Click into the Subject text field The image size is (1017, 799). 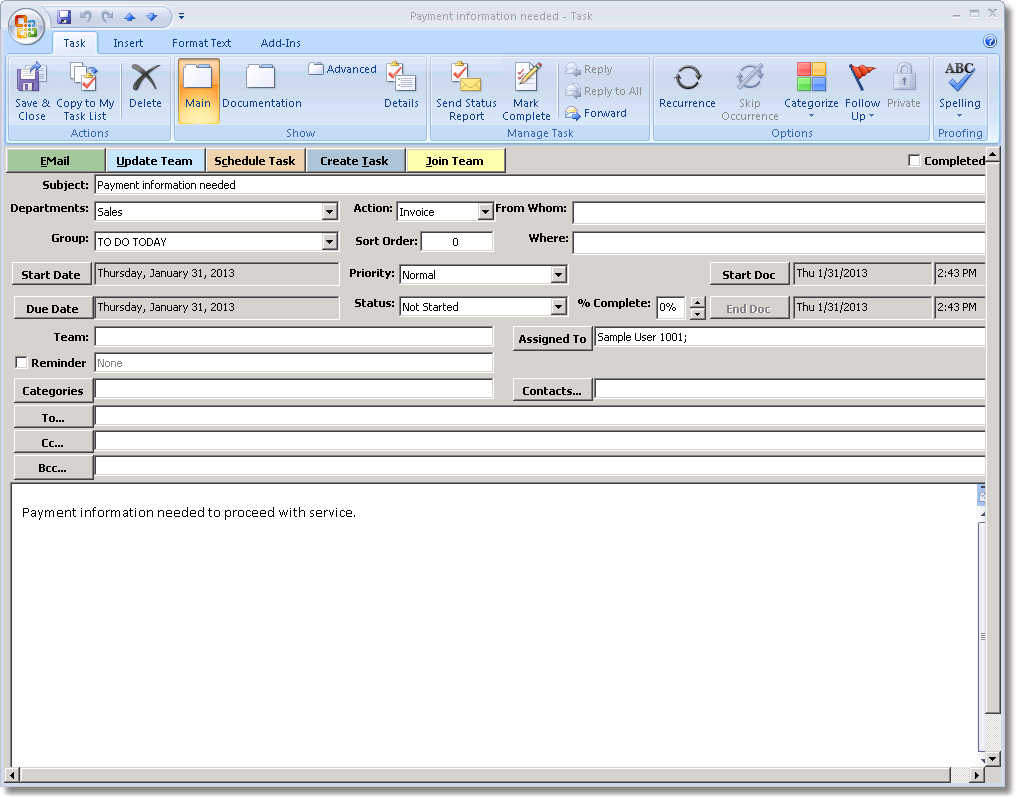click(540, 185)
